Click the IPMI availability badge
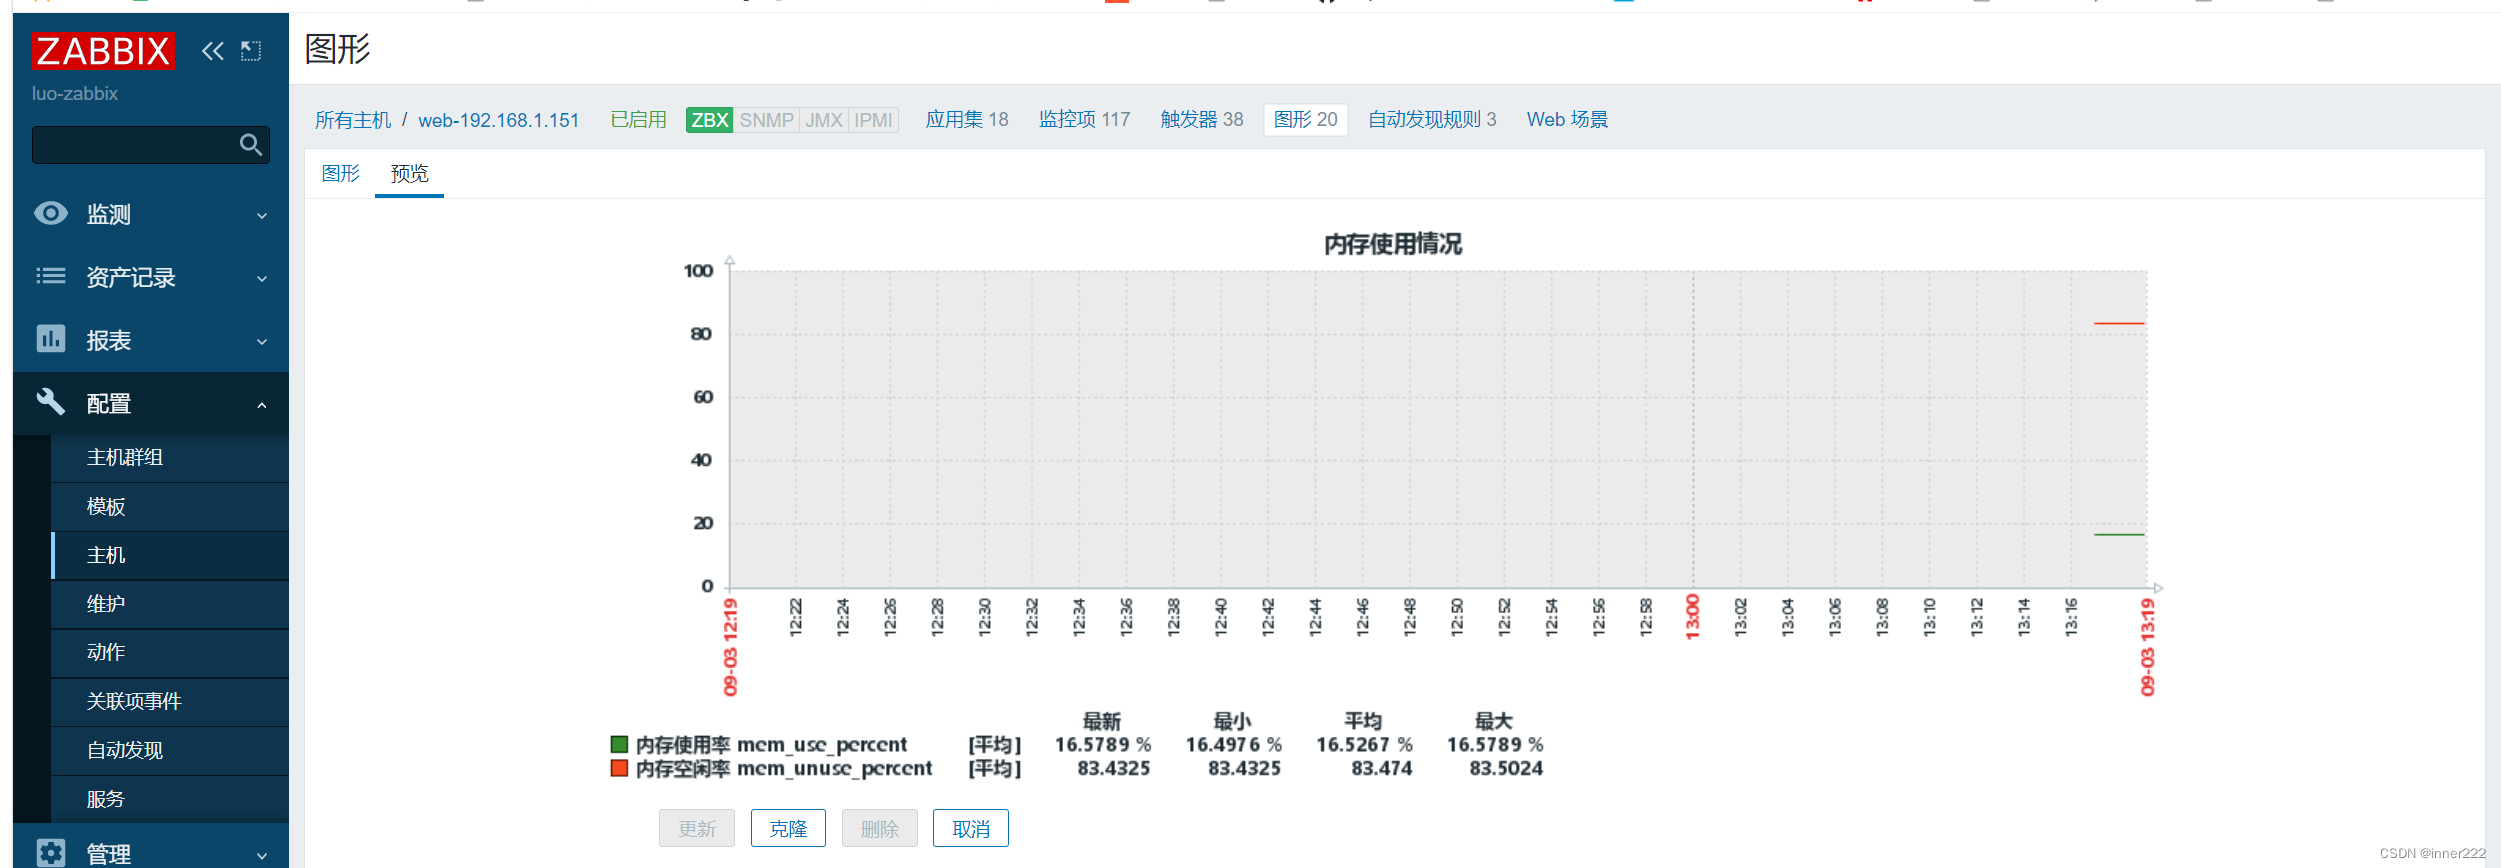 (873, 120)
